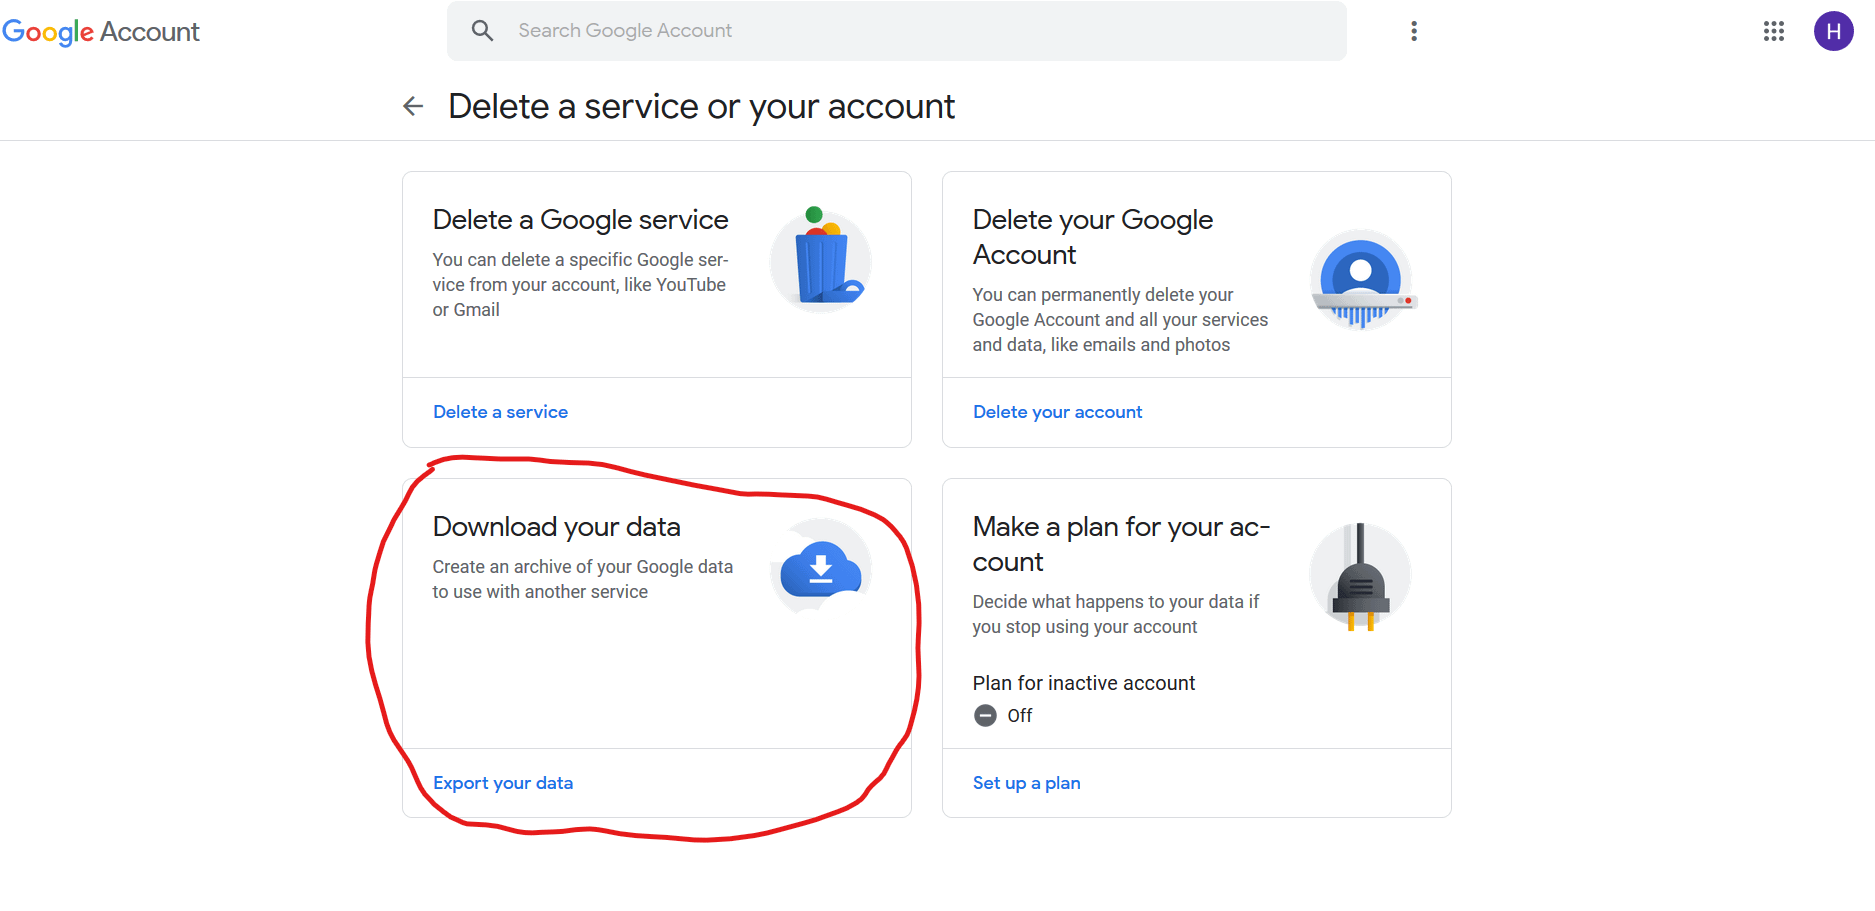Viewport: 1875px width, 911px height.
Task: Open the account avatar H
Action: click(1834, 31)
